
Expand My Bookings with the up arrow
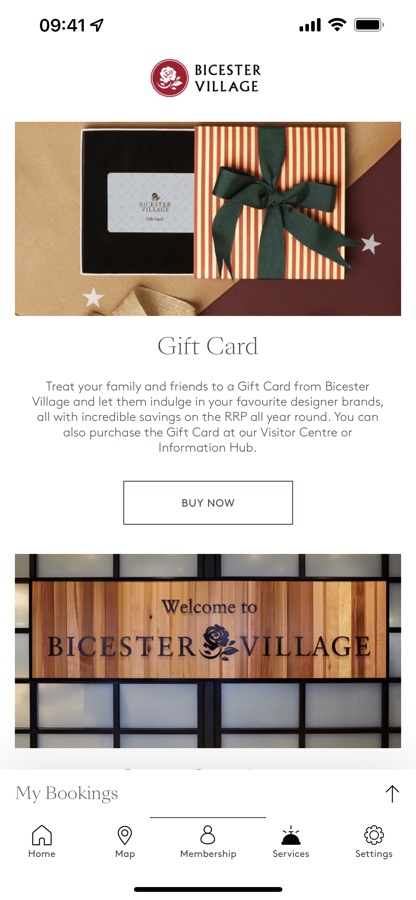392,794
